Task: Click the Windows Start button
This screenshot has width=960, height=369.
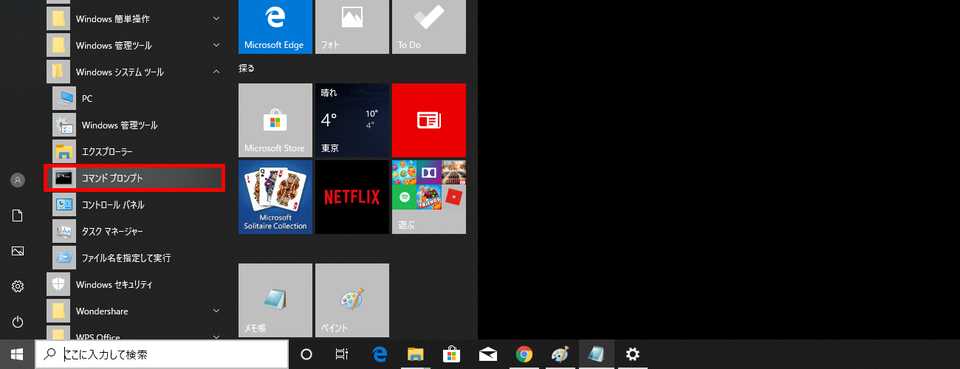Action: [17, 354]
